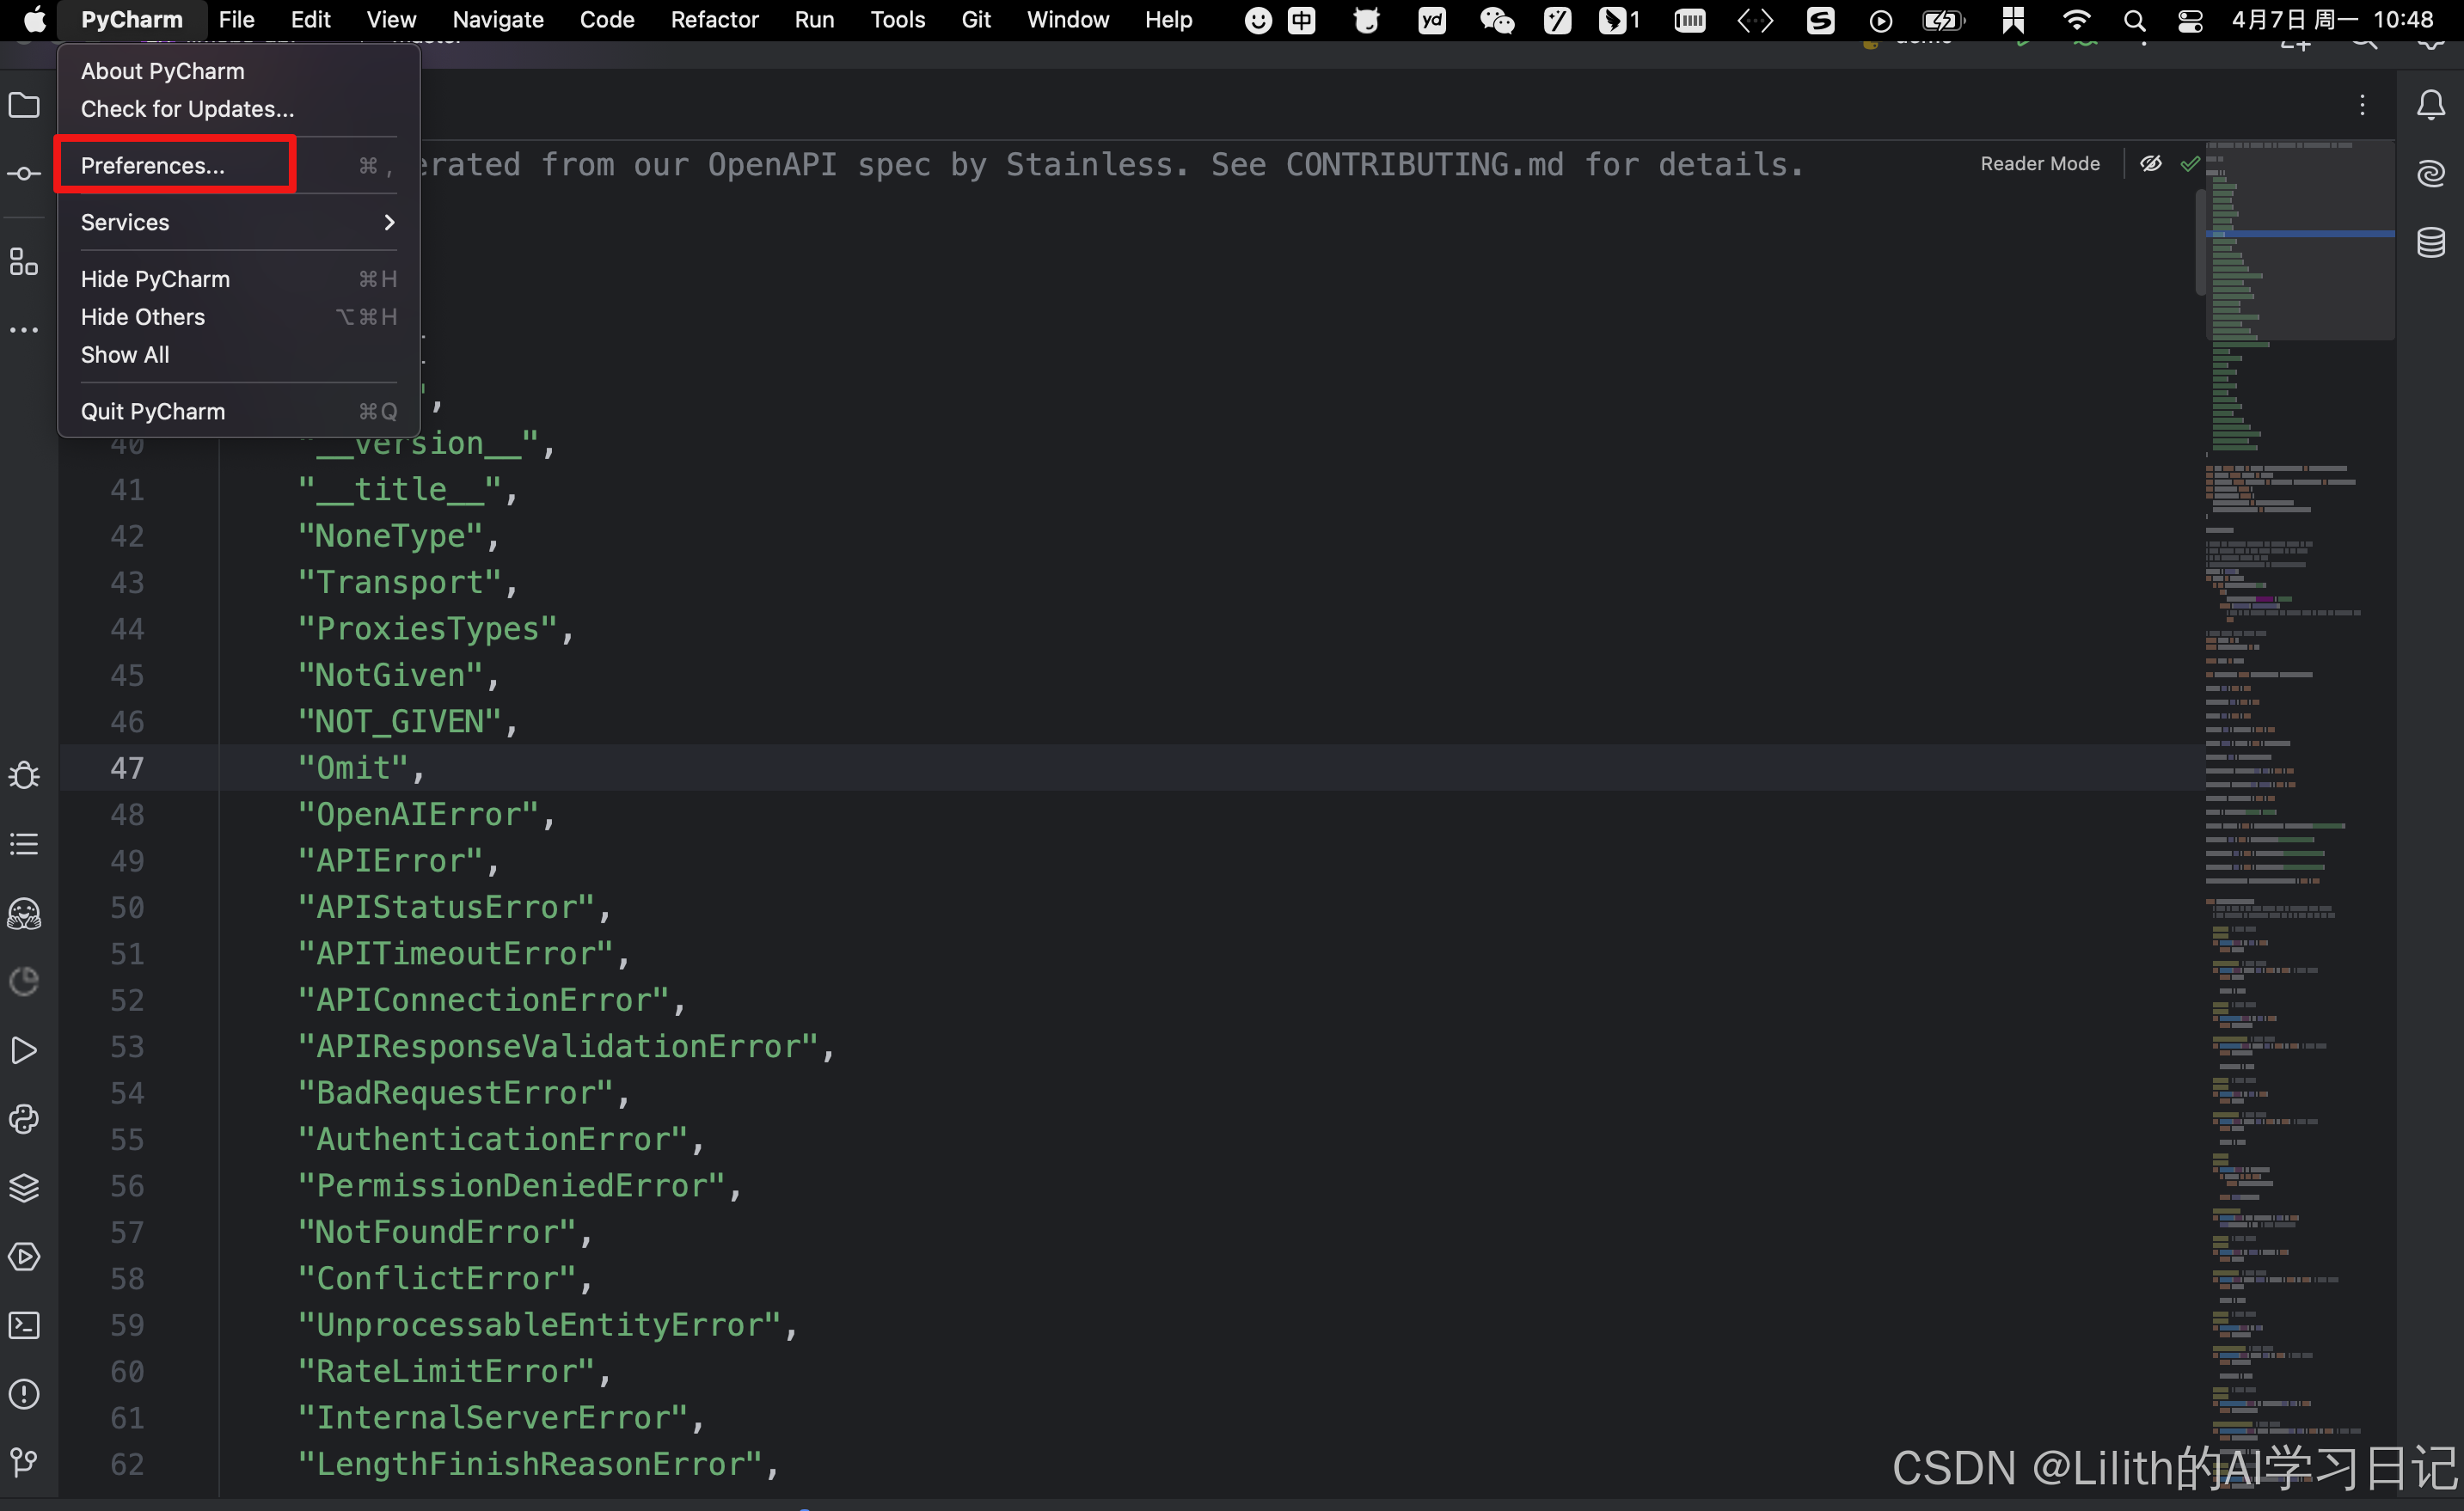Screen dimensions: 2464x1511
Task: Toggle the crossed-eye inspections highlighting icon
Action: pyautogui.click(x=2150, y=164)
